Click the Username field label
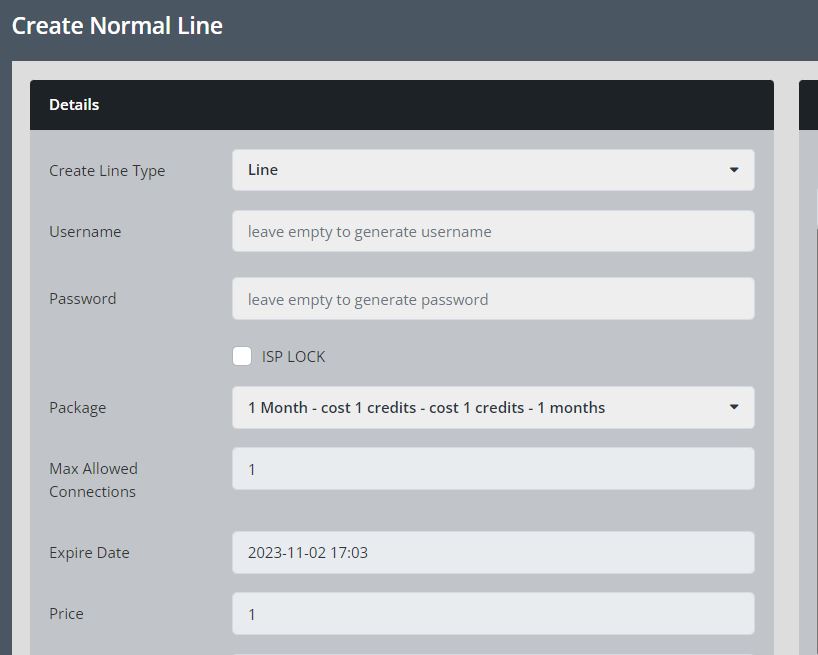This screenshot has height=655, width=818. 85,232
